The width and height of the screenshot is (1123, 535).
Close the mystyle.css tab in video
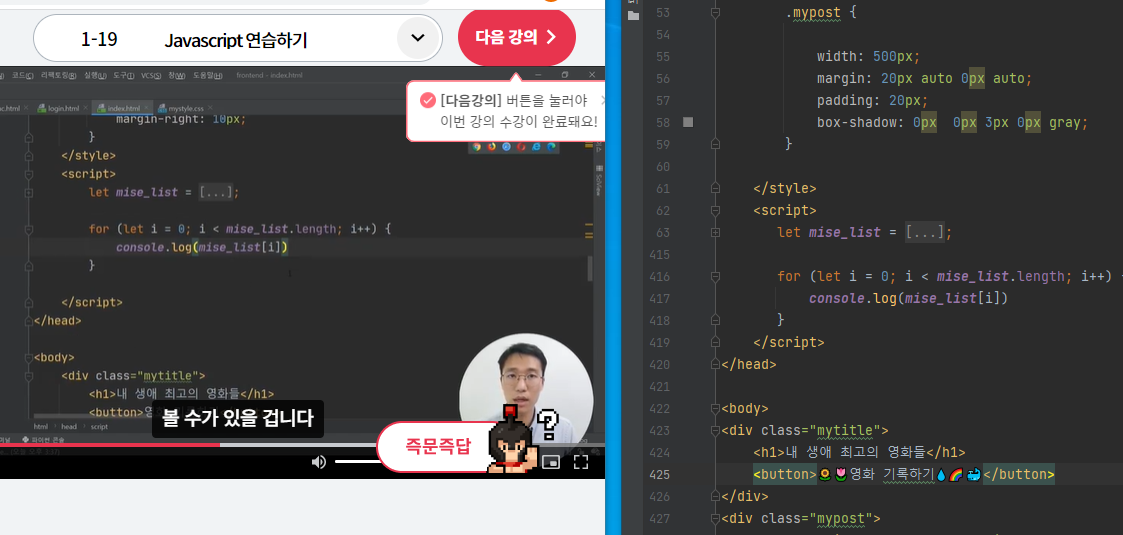211,107
